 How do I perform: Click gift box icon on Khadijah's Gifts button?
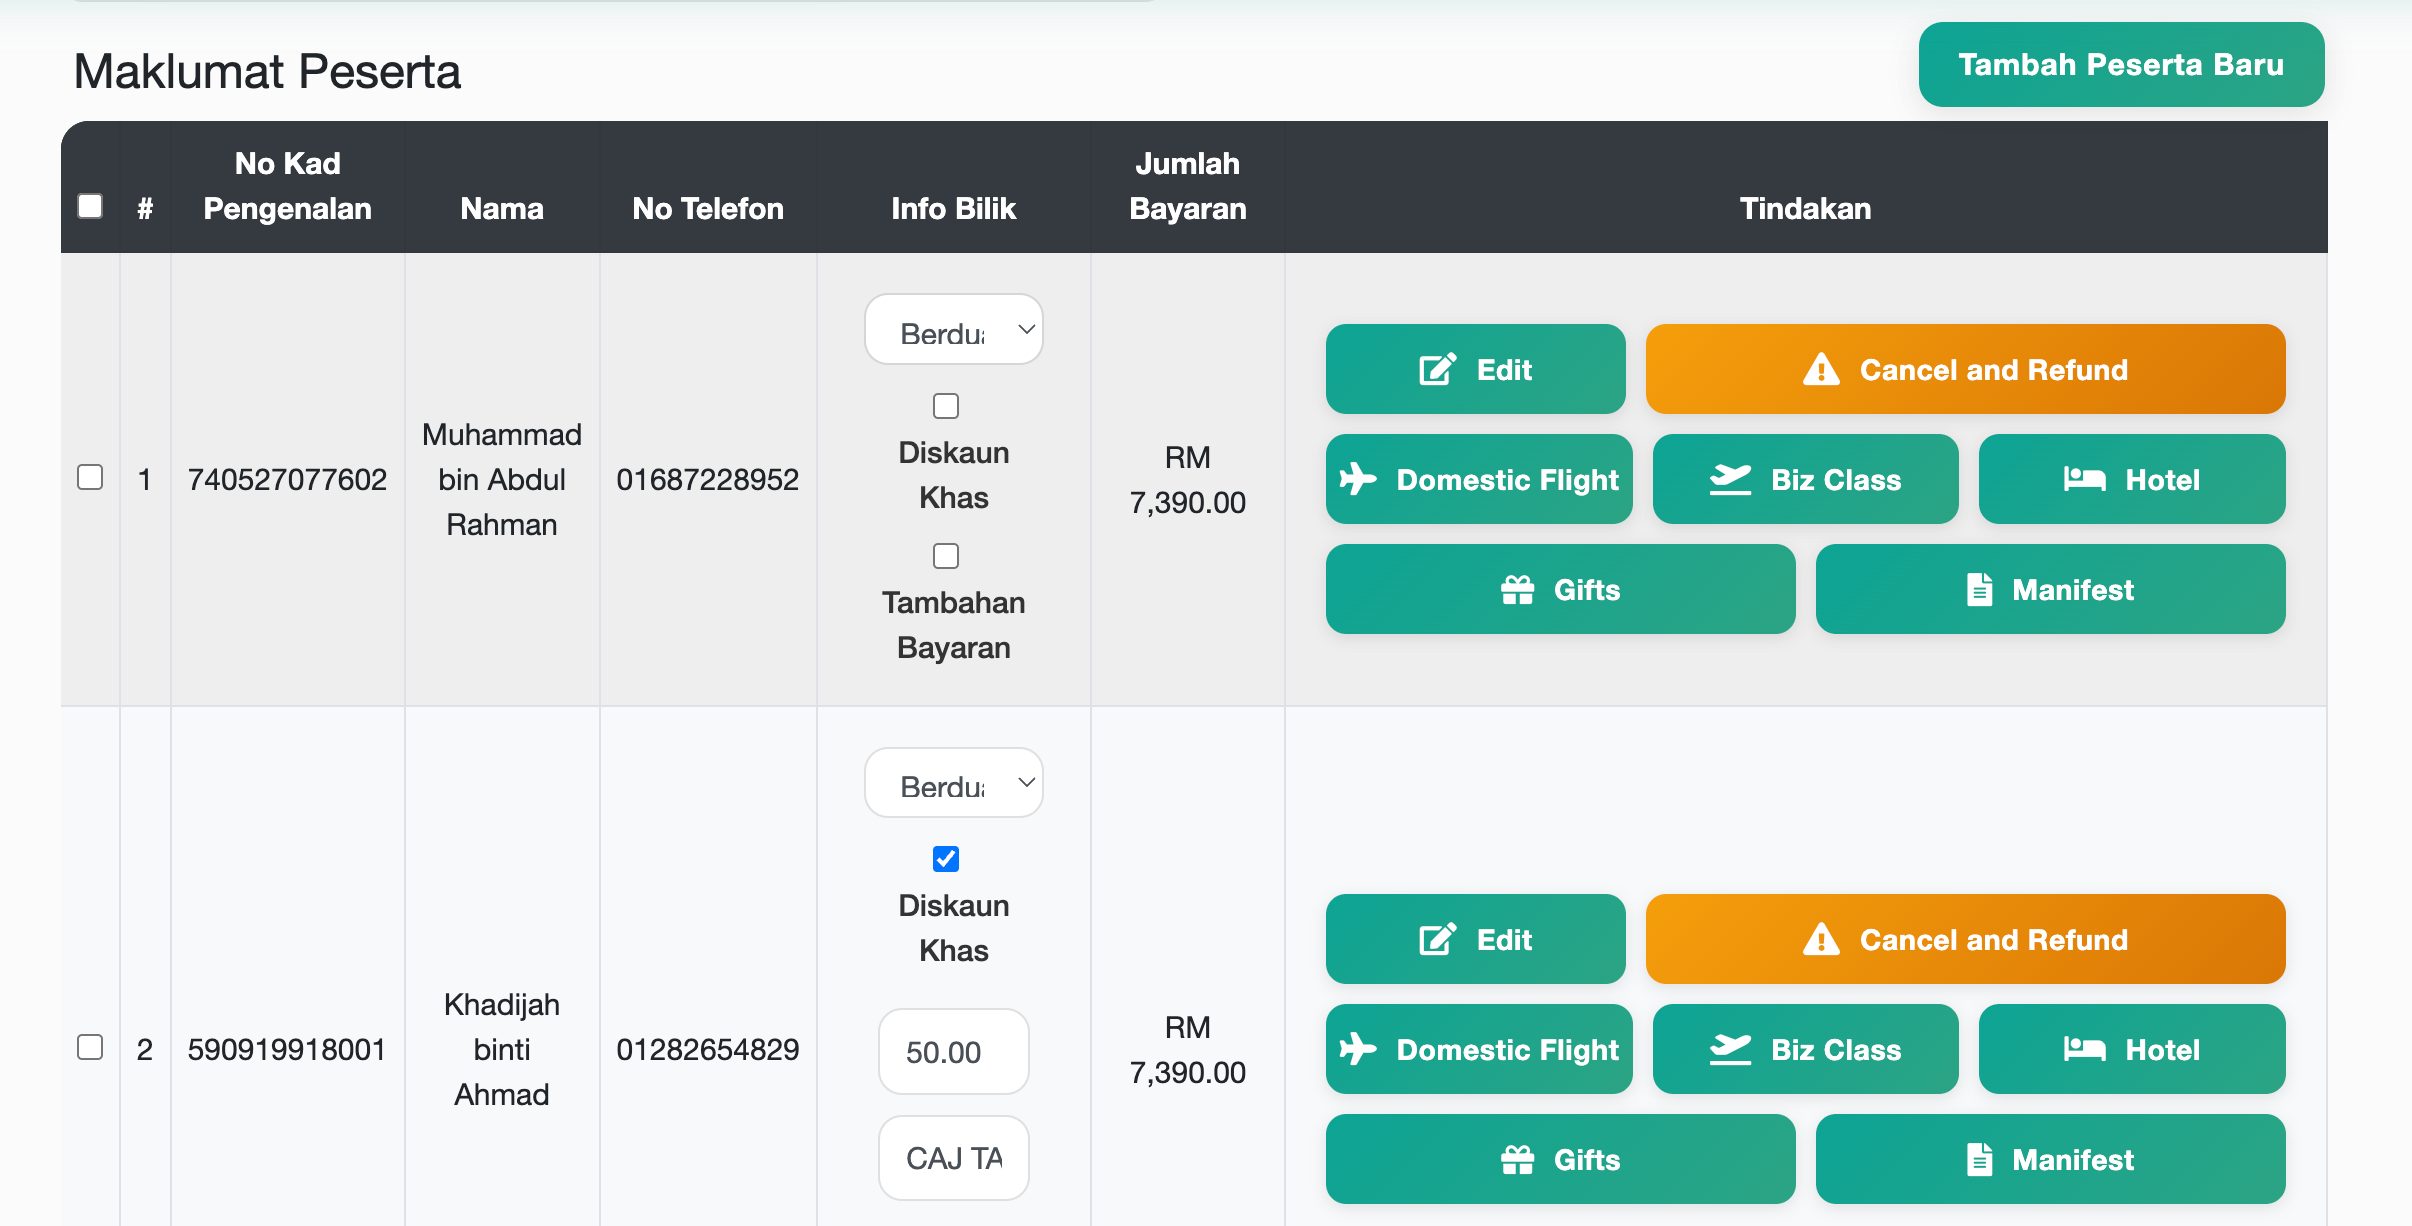[x=1517, y=1159]
